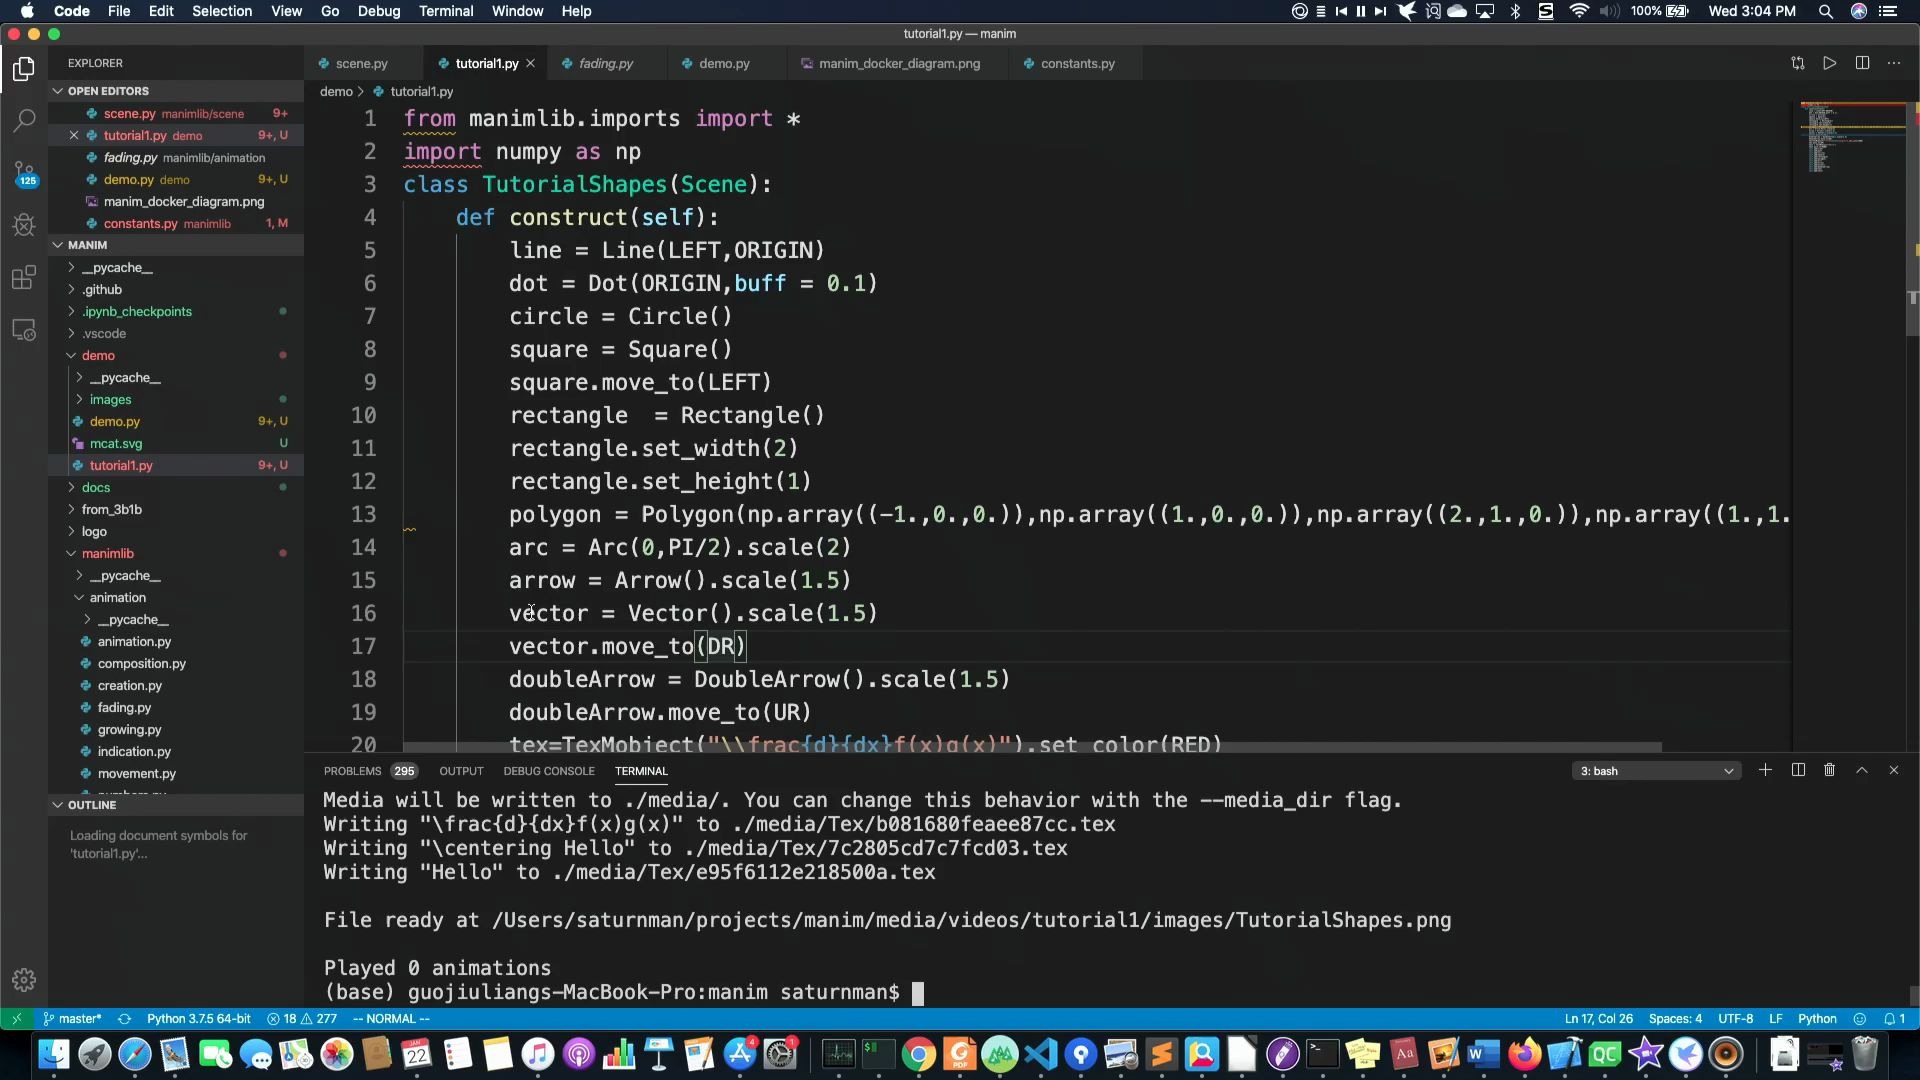The width and height of the screenshot is (1920, 1080).
Task: Open macOS Spotlight search icon
Action: tap(1825, 11)
